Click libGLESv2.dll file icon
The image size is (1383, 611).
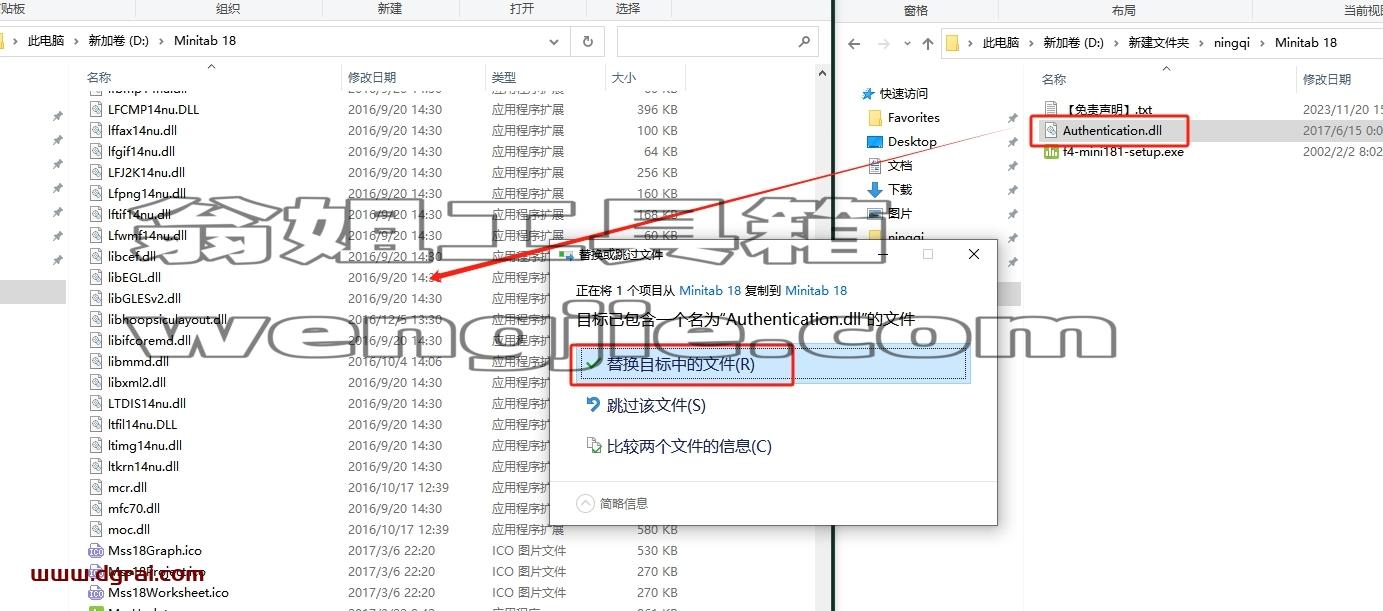[x=96, y=298]
